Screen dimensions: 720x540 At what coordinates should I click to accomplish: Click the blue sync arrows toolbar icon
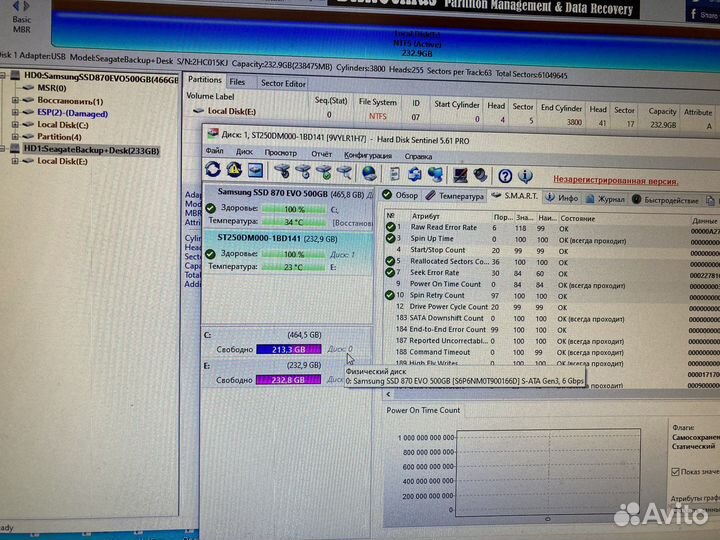coord(415,174)
